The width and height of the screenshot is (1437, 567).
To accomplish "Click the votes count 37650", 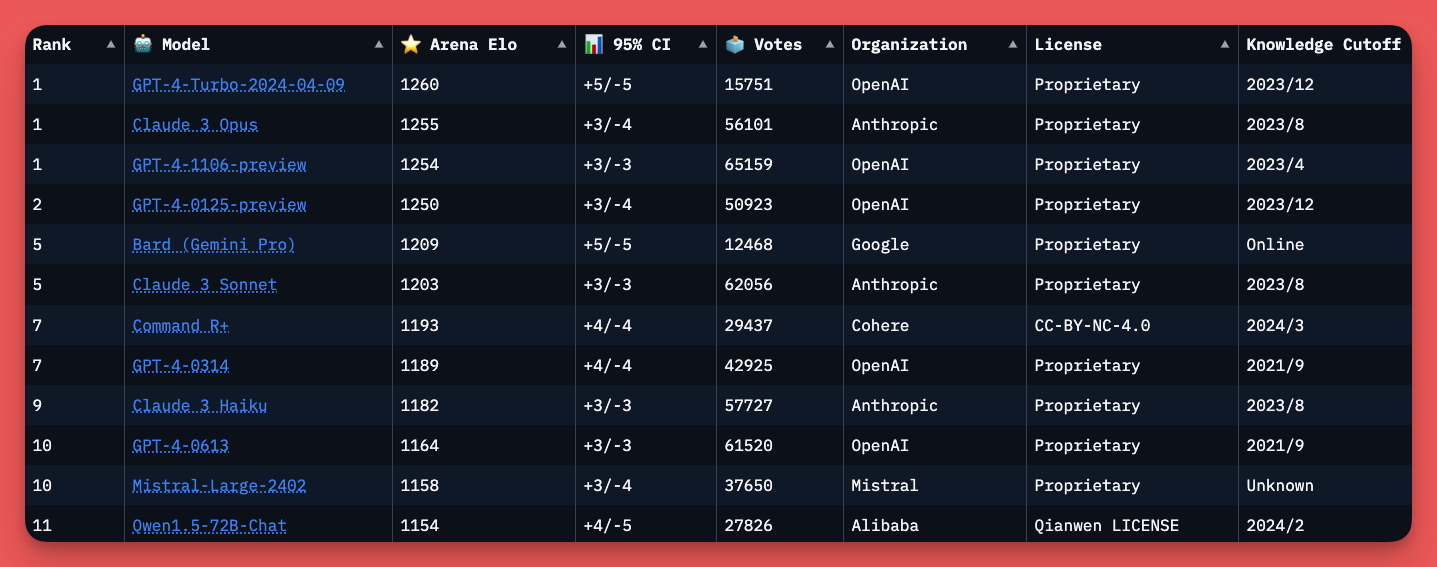I will click(x=749, y=486).
